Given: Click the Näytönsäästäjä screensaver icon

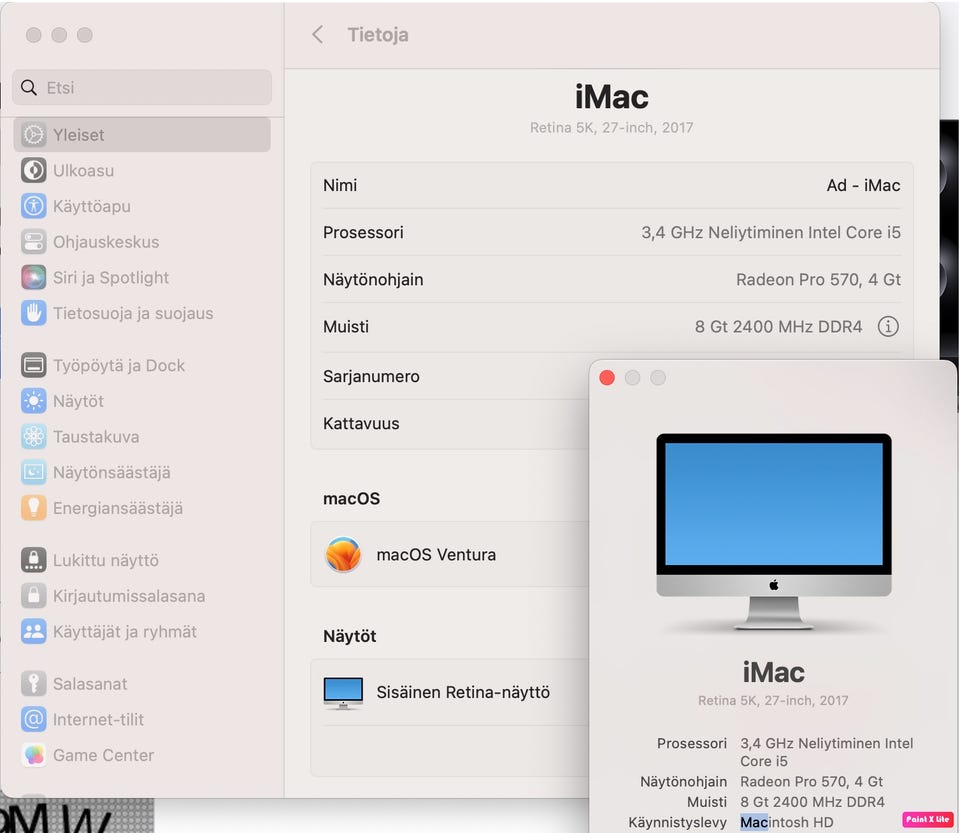Looking at the screenshot, I should (x=34, y=473).
